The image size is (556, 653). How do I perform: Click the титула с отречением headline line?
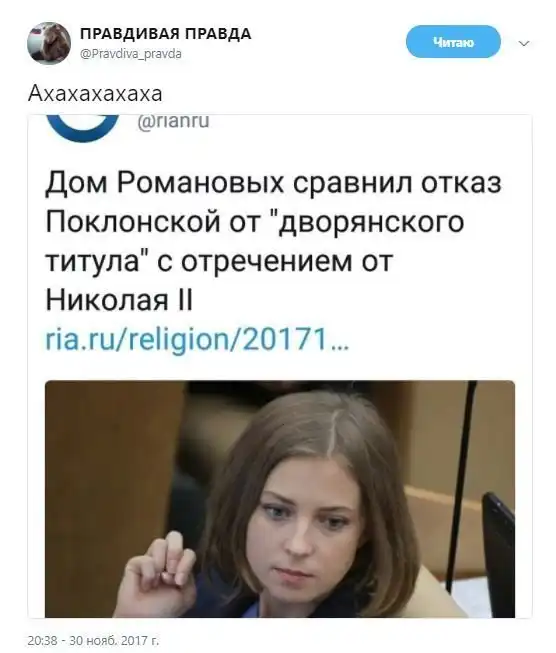(x=219, y=262)
